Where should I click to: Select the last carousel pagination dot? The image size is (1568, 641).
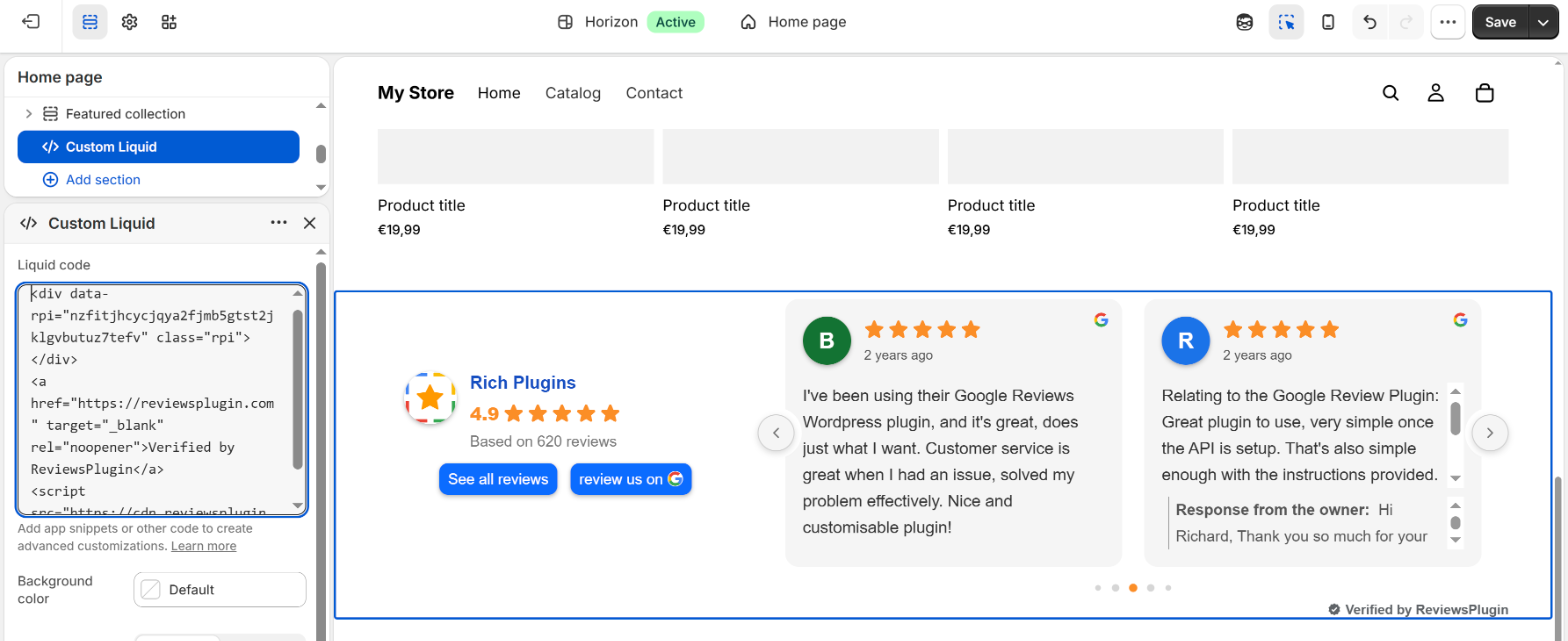point(1168,588)
